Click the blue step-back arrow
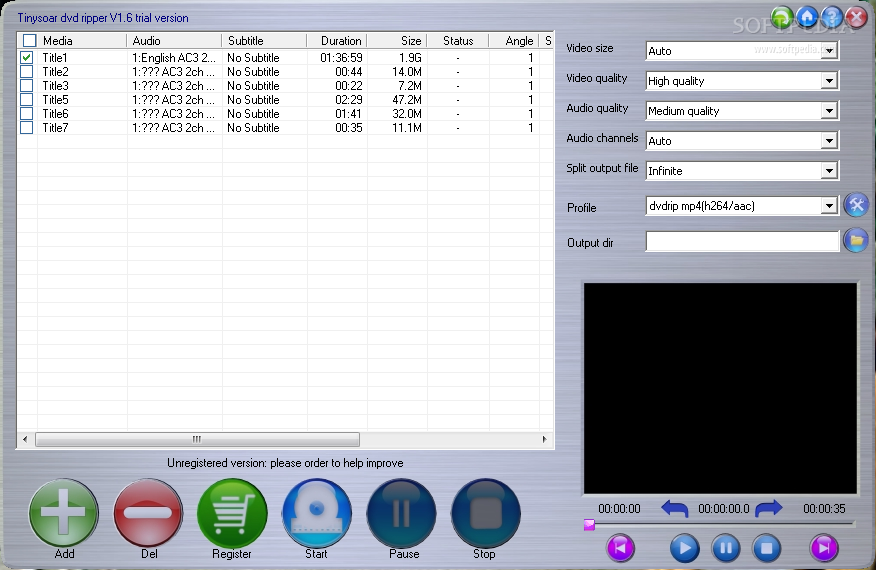876x570 pixels. (x=674, y=509)
